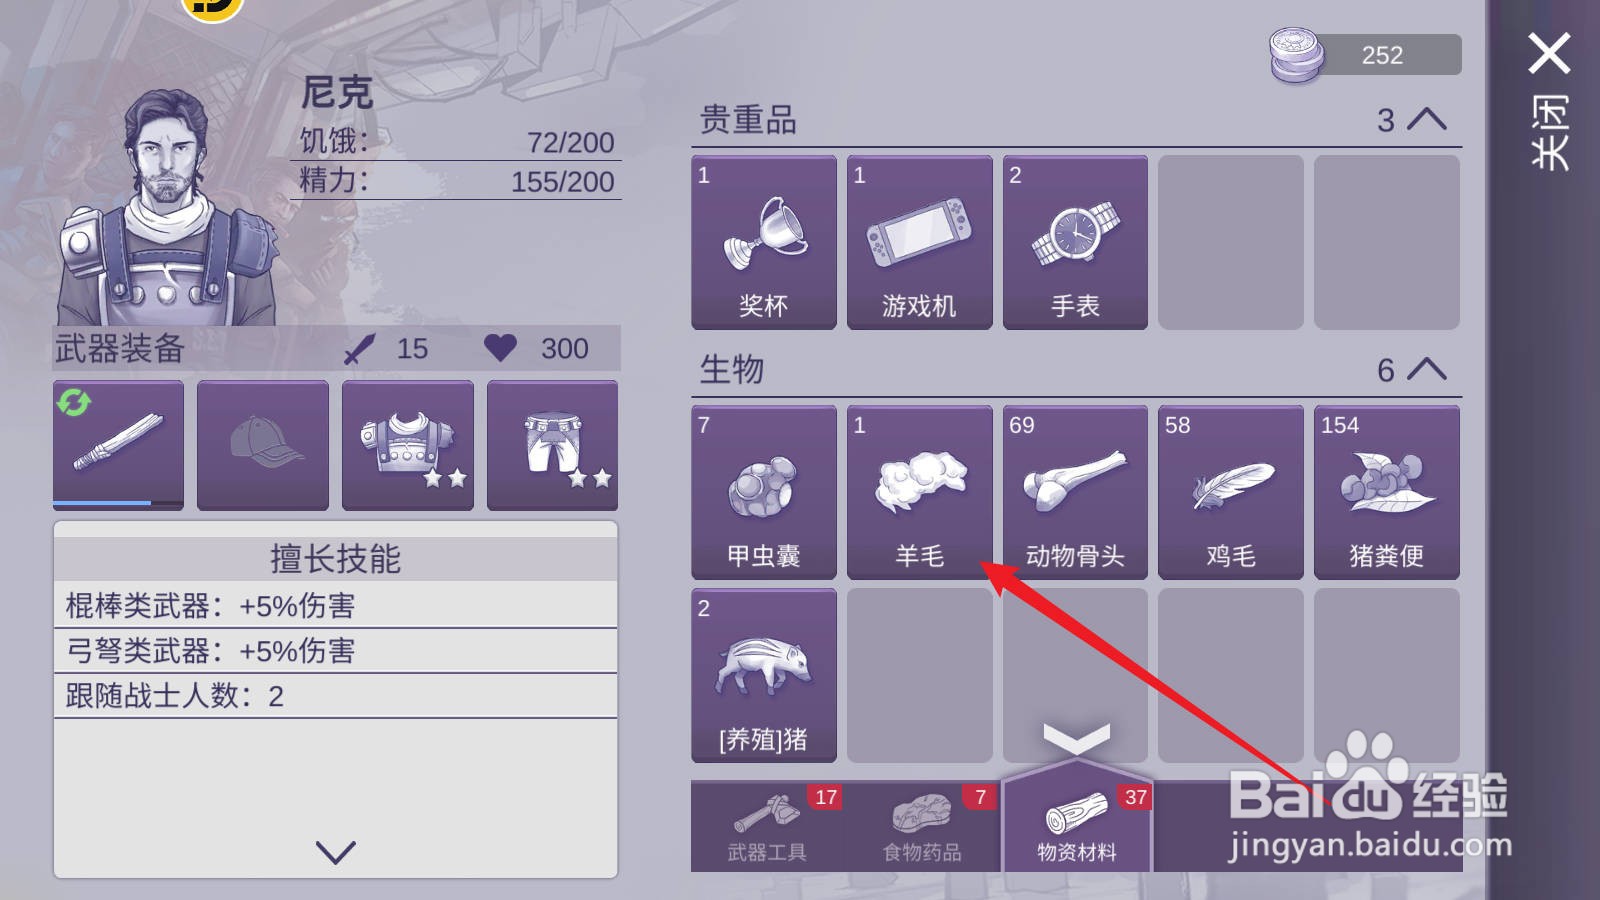
Task: Select the 游戏机 game console item
Action: pyautogui.click(x=920, y=242)
